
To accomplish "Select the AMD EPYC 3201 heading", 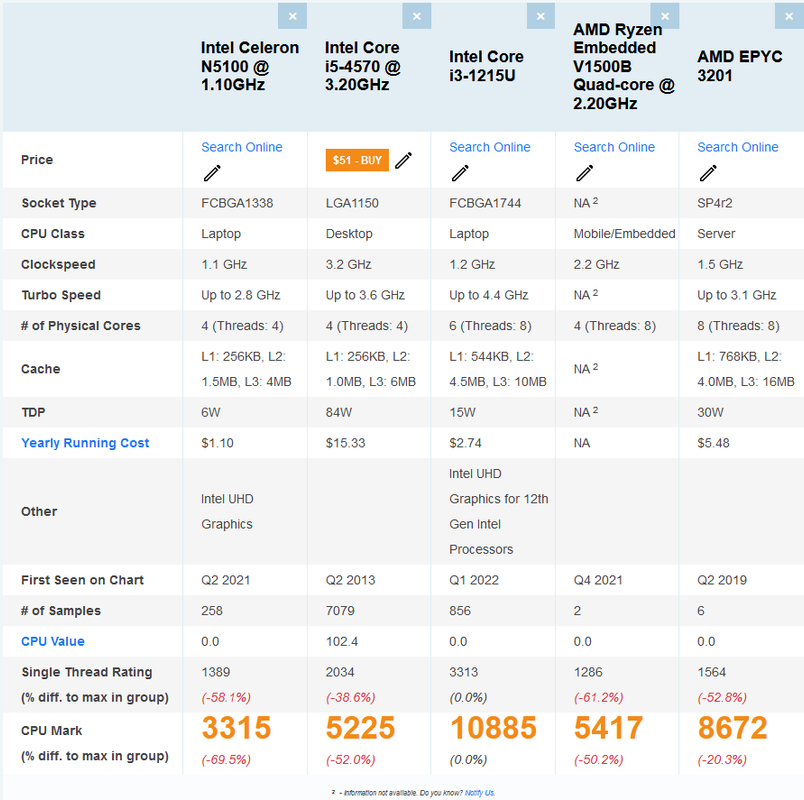I will [739, 66].
